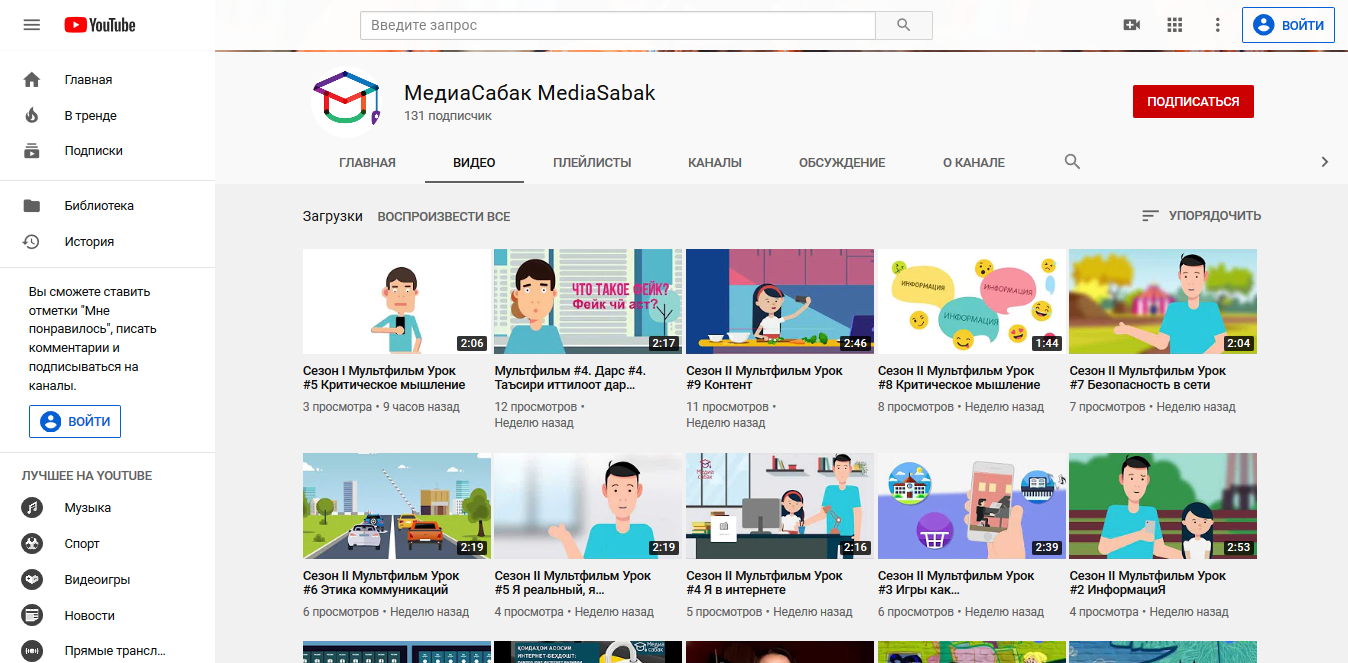Click the Видеоигры icon in sidebar
Viewport: 1348px width, 663px height.
32,580
